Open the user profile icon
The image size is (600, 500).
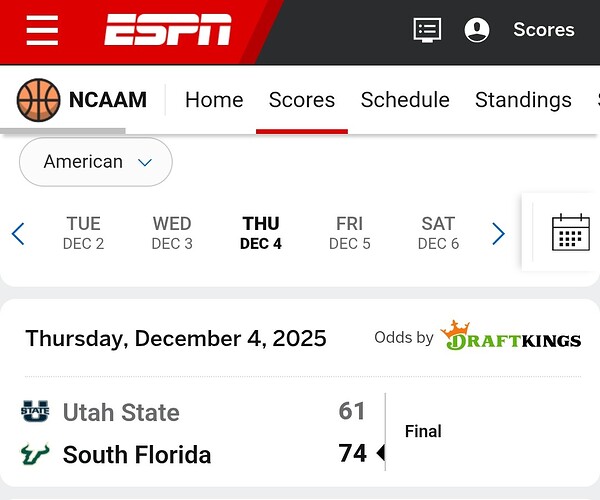pos(477,30)
